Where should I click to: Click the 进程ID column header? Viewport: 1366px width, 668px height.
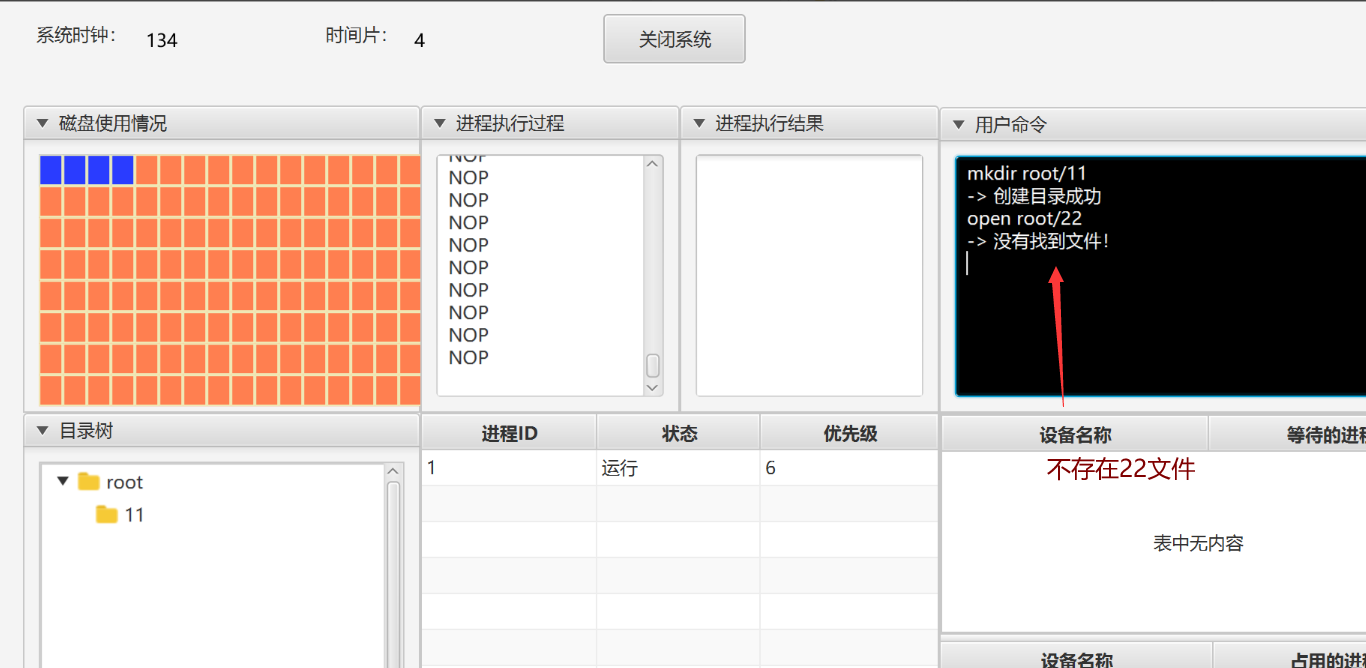[x=509, y=433]
